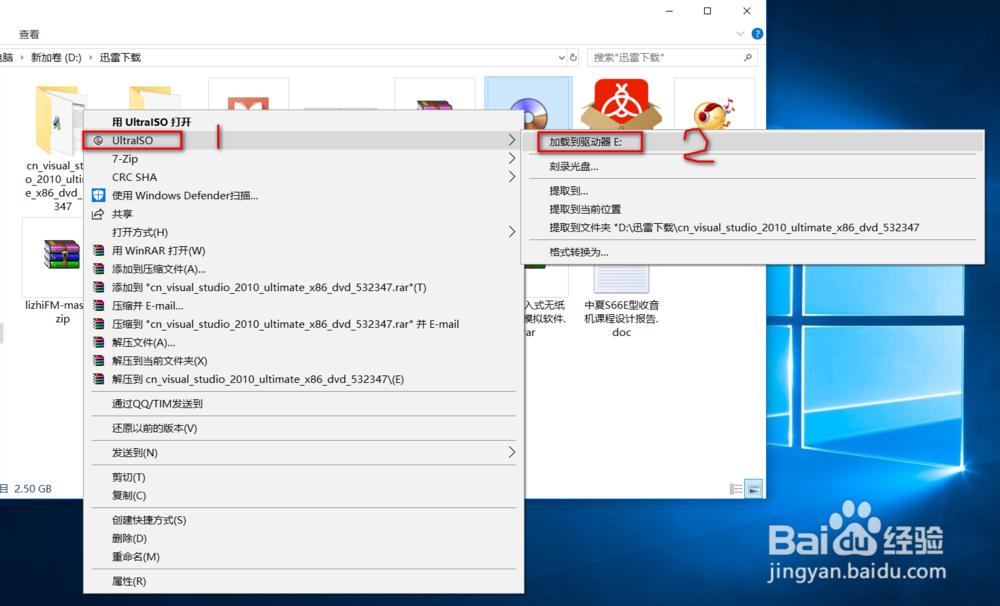1000x606 pixels.
Task: Choose 剪切(T) in context menu
Action: click(x=304, y=477)
